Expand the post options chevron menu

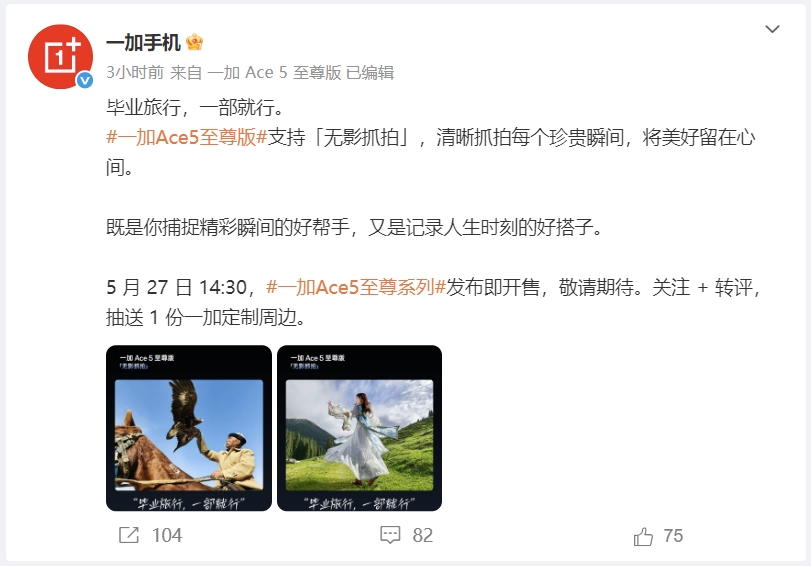pyautogui.click(x=772, y=29)
